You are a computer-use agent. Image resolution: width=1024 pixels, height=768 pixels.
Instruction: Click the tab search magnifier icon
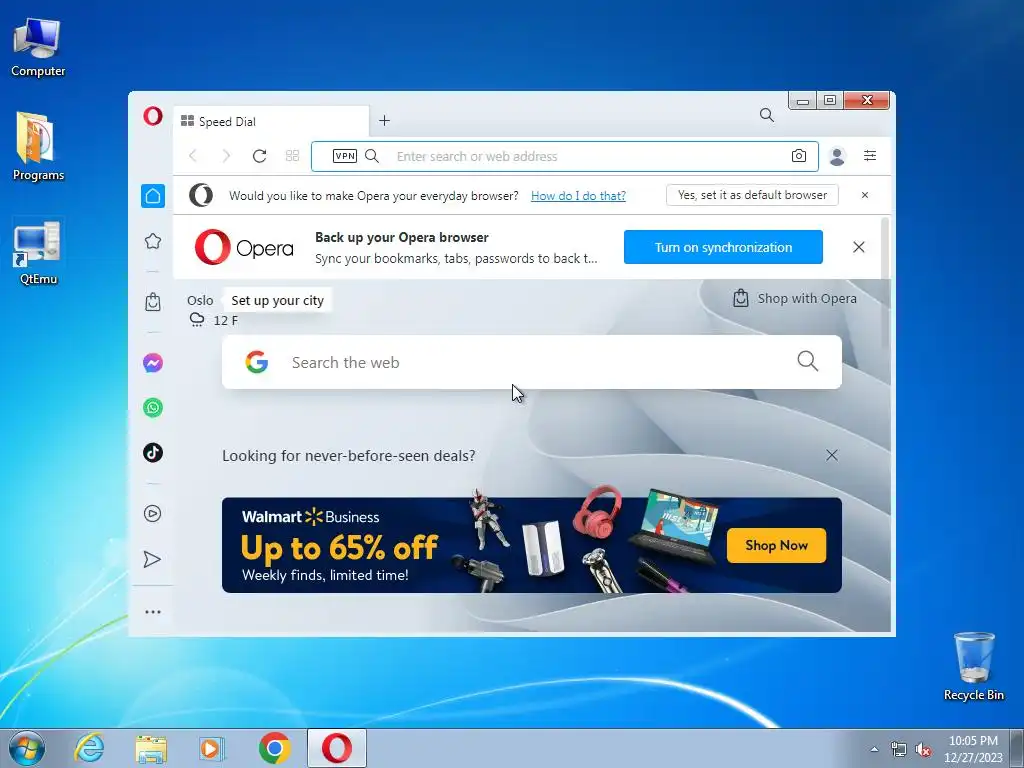click(767, 116)
